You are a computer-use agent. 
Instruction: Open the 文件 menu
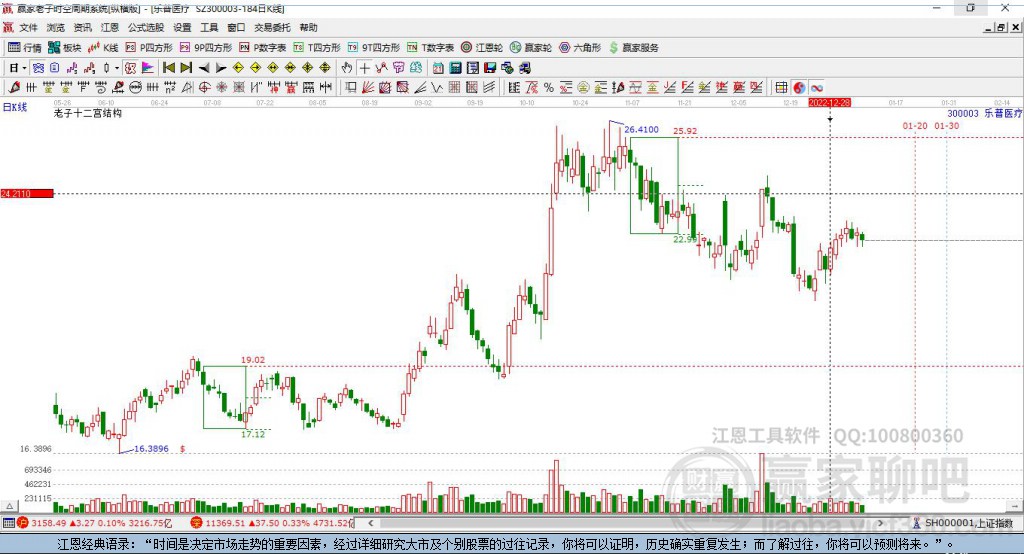[29, 27]
